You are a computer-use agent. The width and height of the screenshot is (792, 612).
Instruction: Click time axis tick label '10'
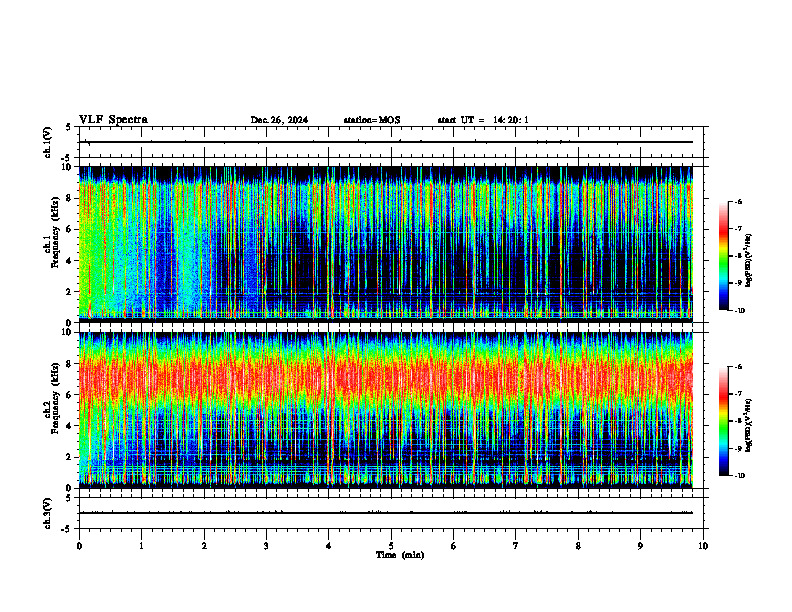pyautogui.click(x=703, y=546)
